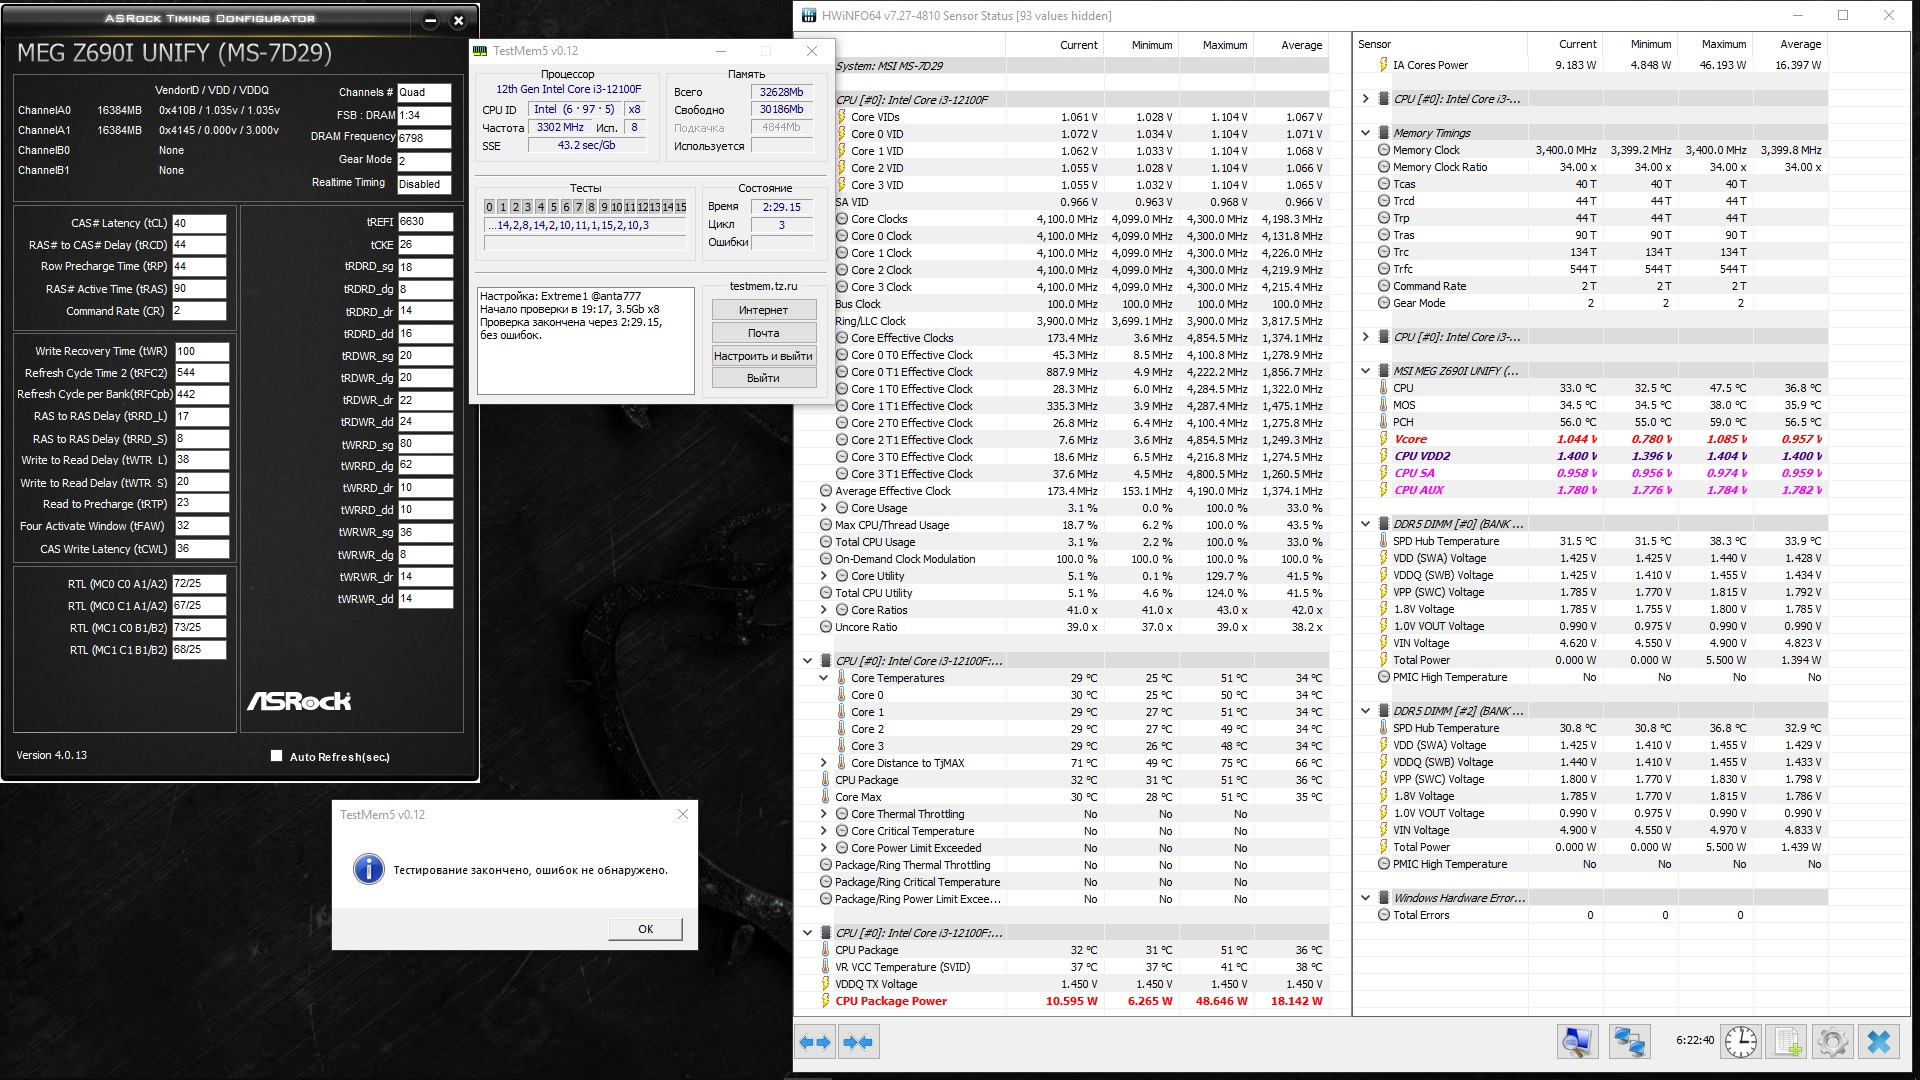Click OK in the TestMem5 dialog
The image size is (1920, 1080).
pyautogui.click(x=645, y=929)
